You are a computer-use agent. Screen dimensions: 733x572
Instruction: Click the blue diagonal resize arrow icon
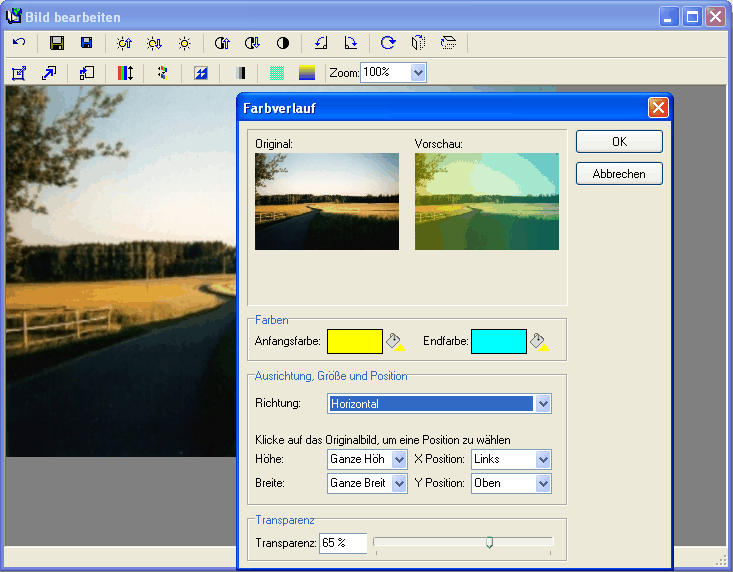(49, 73)
